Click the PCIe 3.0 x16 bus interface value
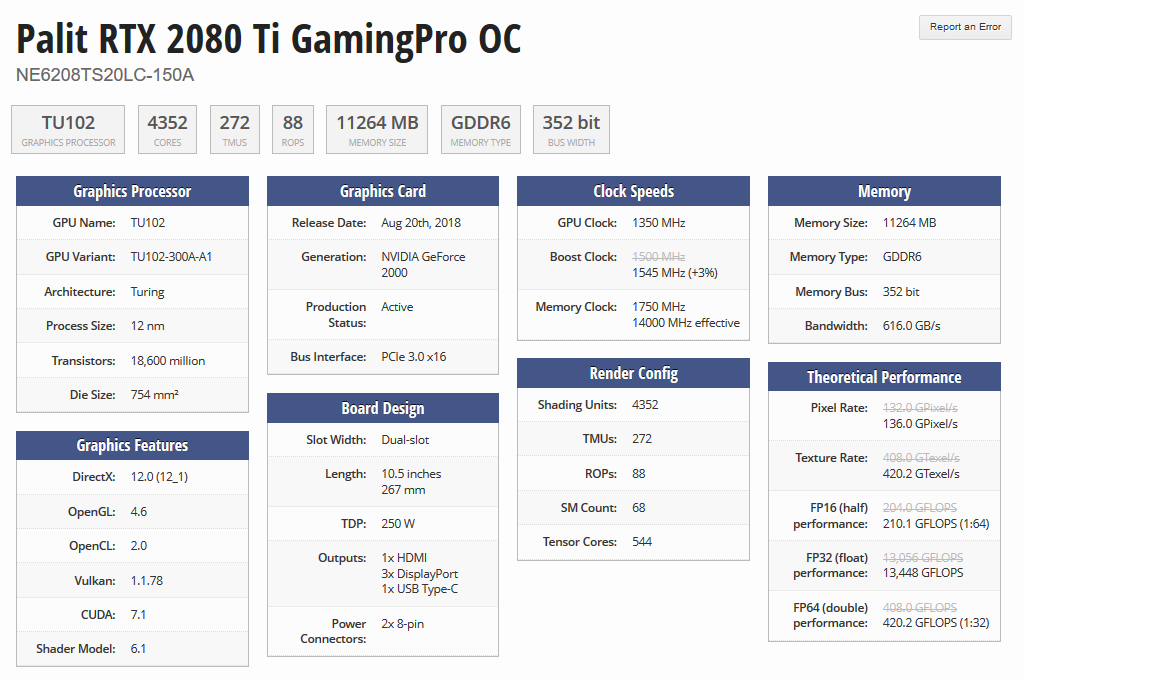This screenshot has height=679, width=1152. coord(414,356)
